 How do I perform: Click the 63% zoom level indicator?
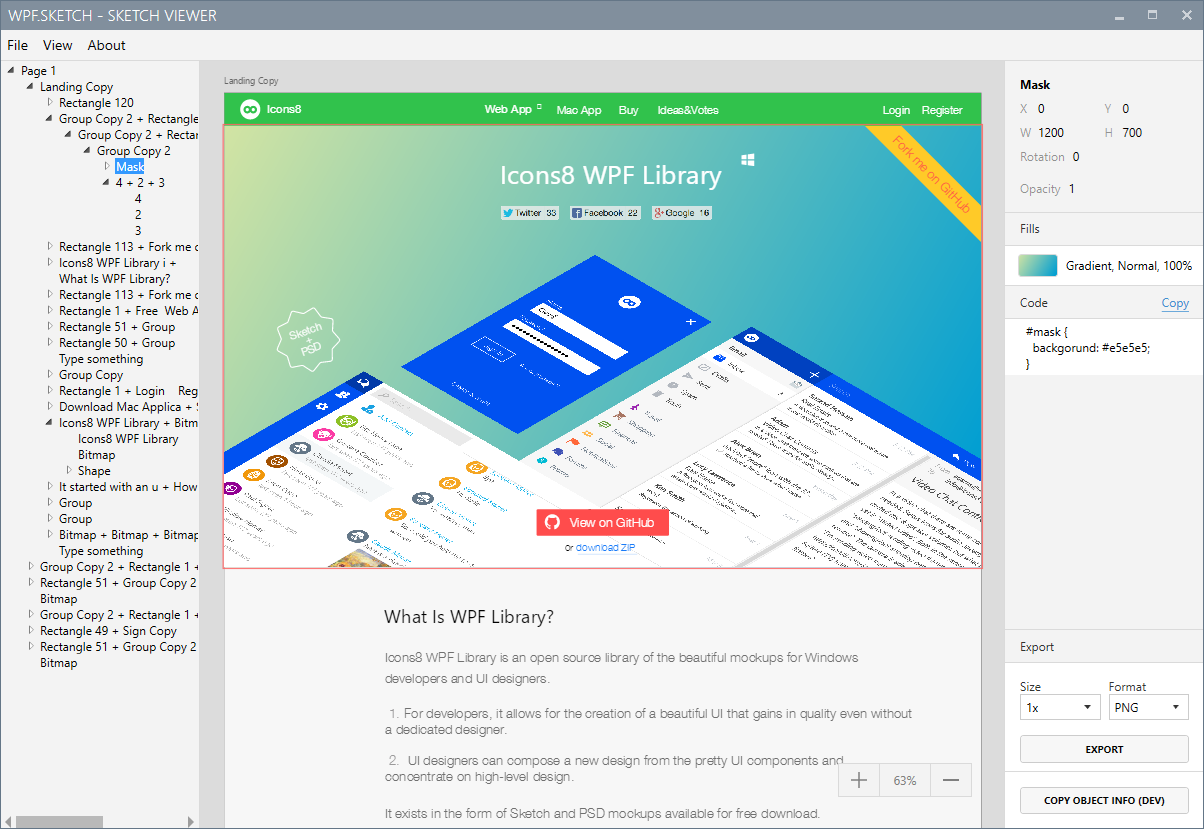pos(905,780)
